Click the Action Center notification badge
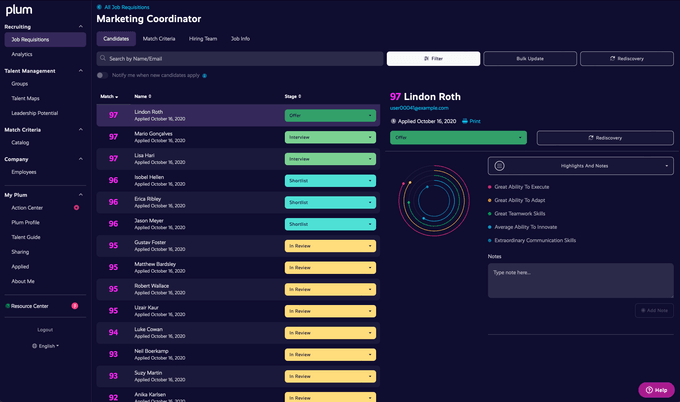The height and width of the screenshot is (402, 680). (x=76, y=207)
